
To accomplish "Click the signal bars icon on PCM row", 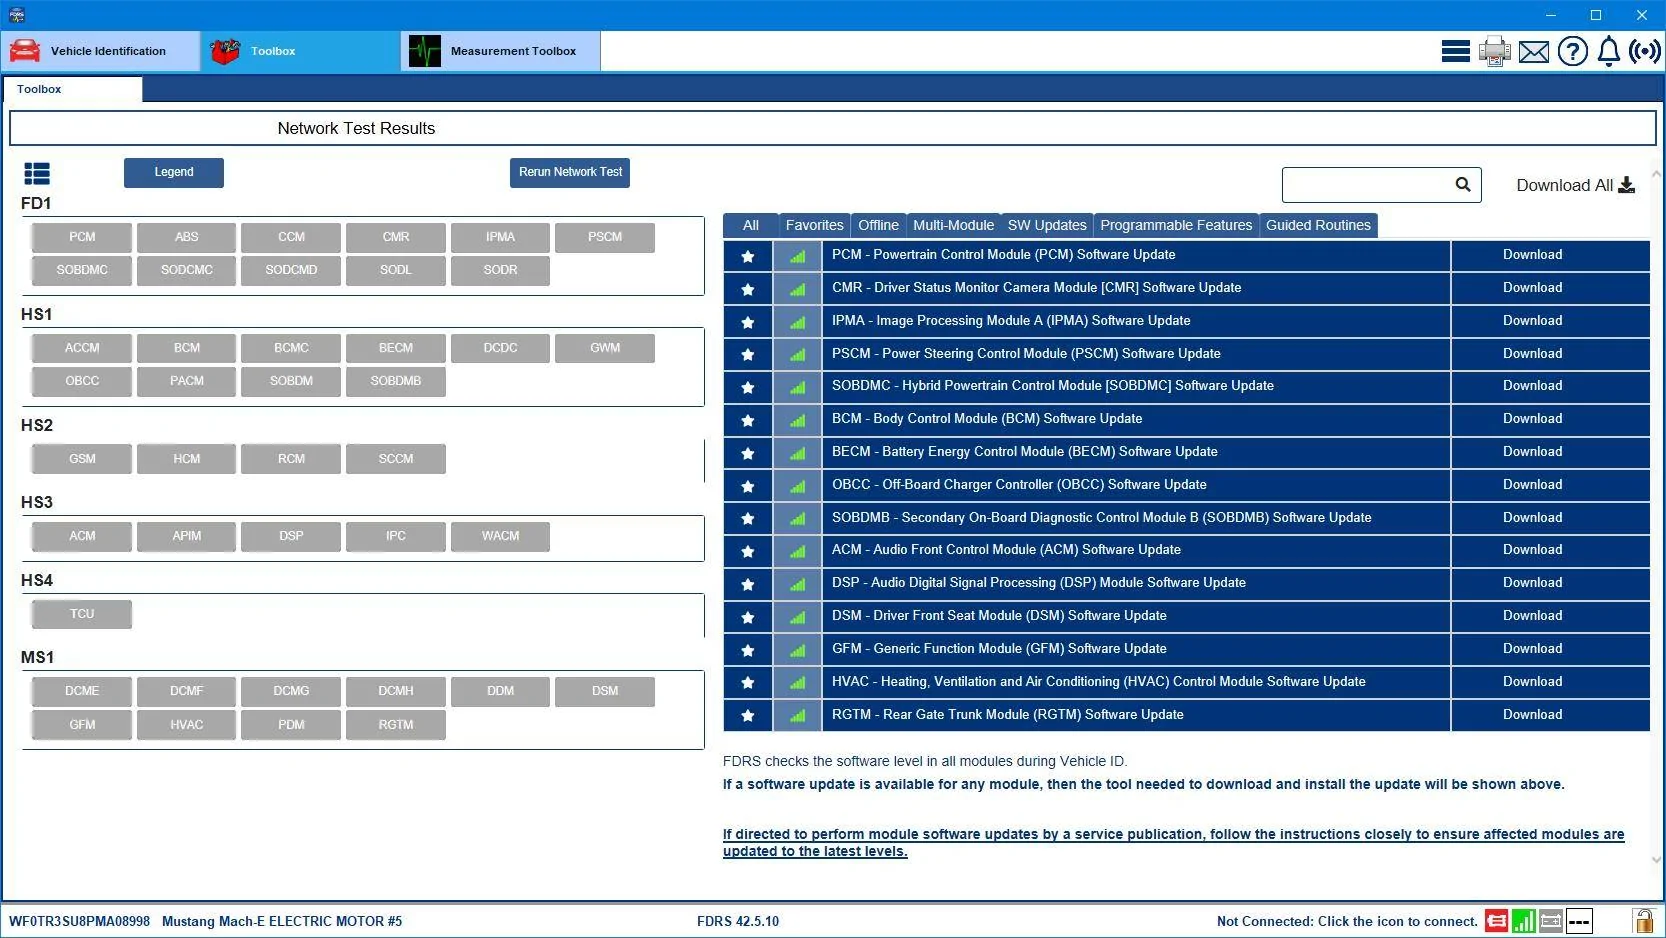I will [797, 256].
